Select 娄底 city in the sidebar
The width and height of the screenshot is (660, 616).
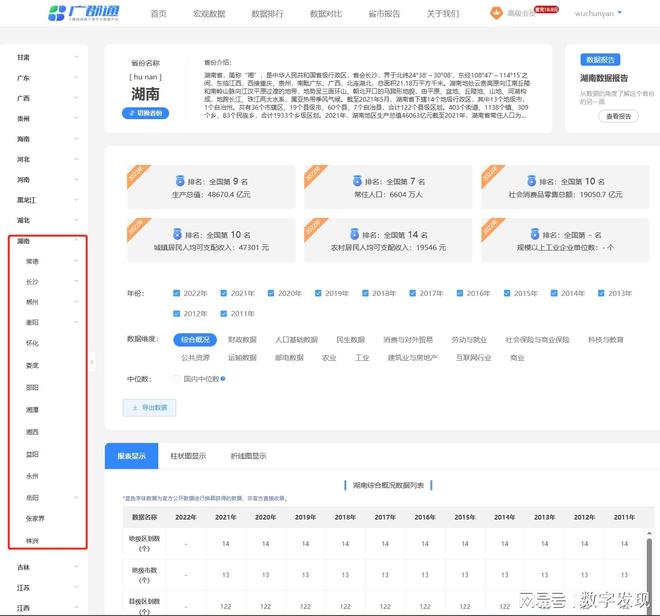point(32,365)
